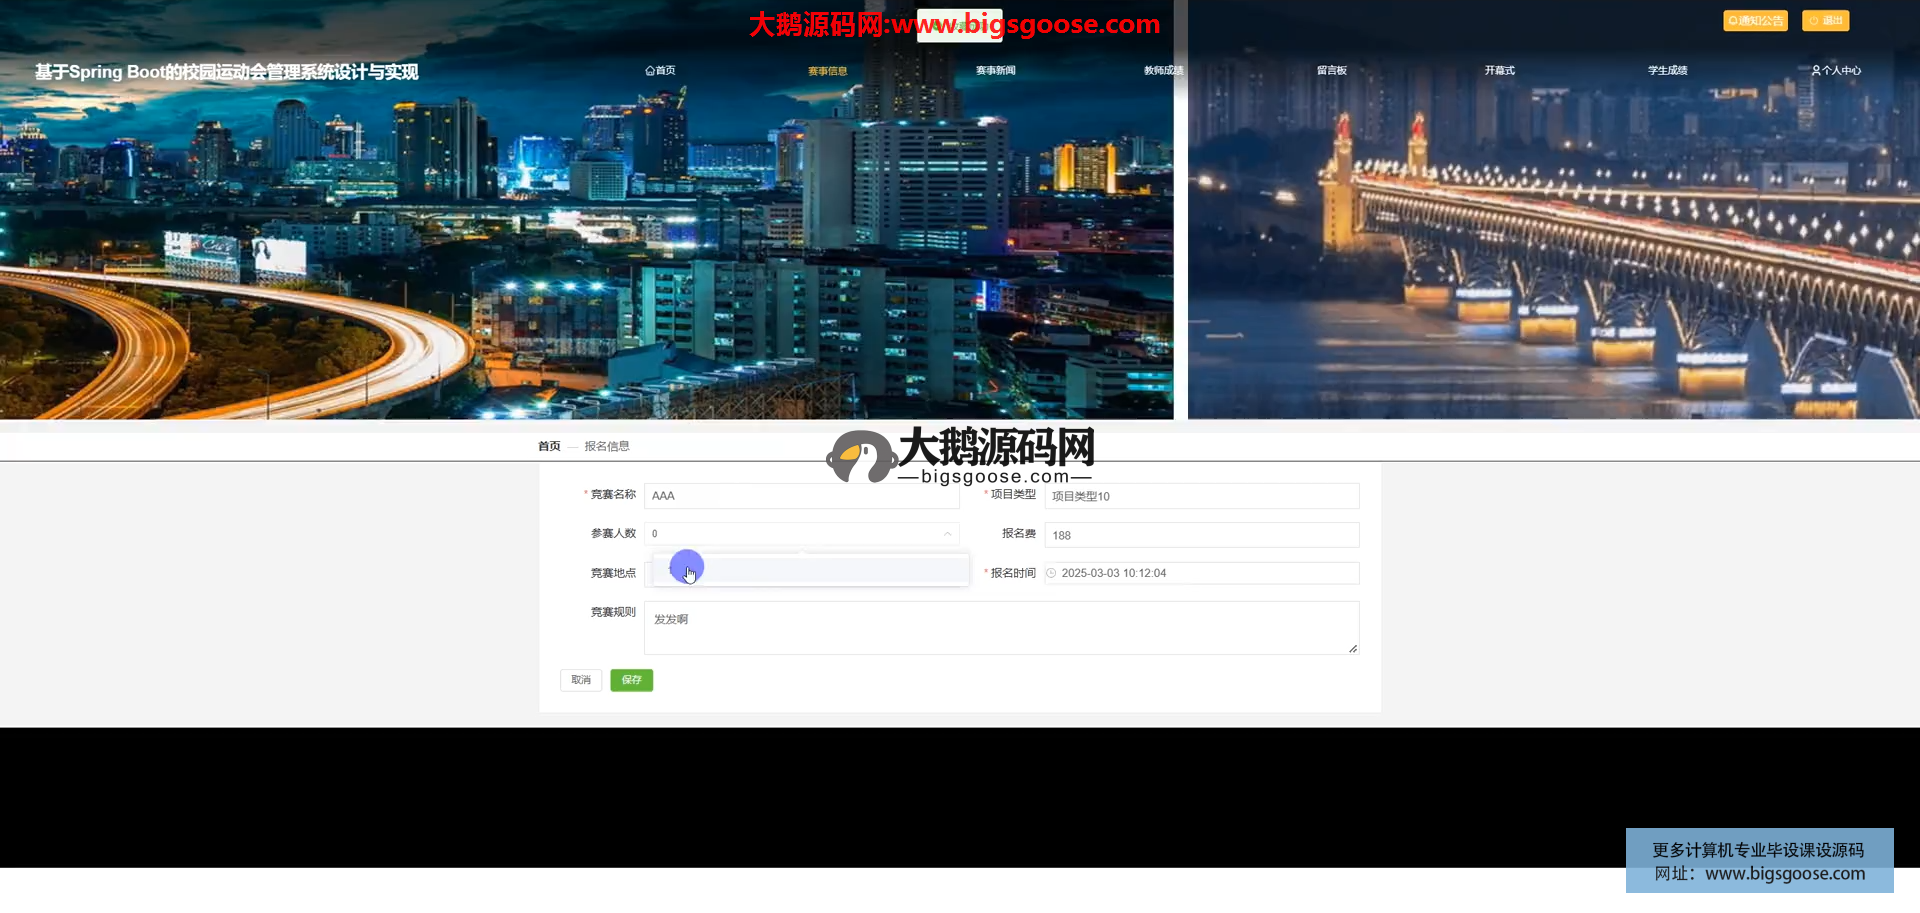1920x913 pixels.
Task: Switch to the 开幕式 menu item
Action: pyautogui.click(x=1499, y=71)
